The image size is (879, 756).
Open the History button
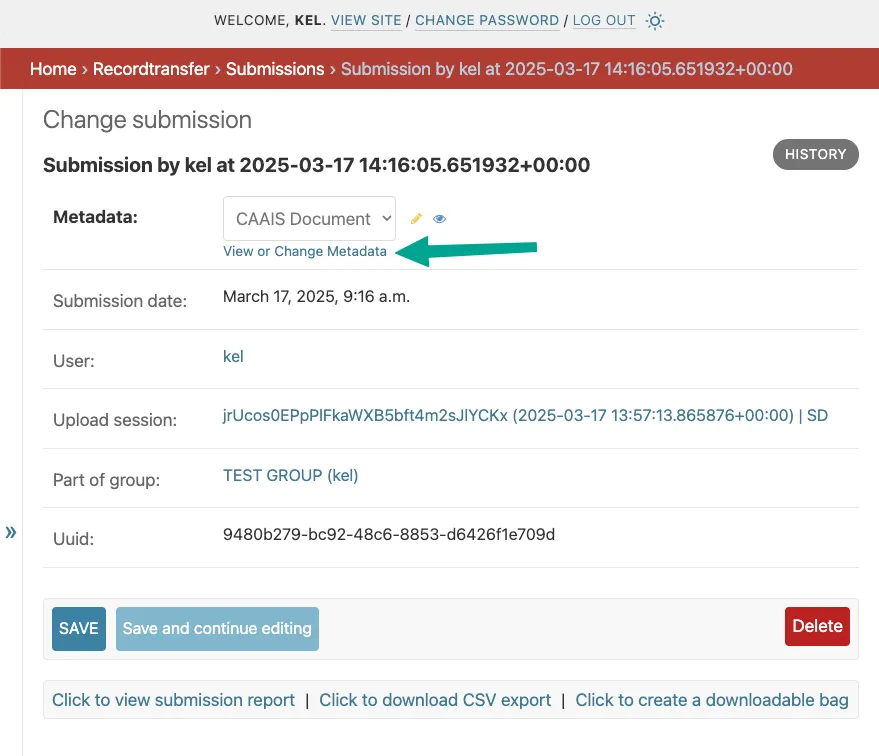click(x=816, y=154)
